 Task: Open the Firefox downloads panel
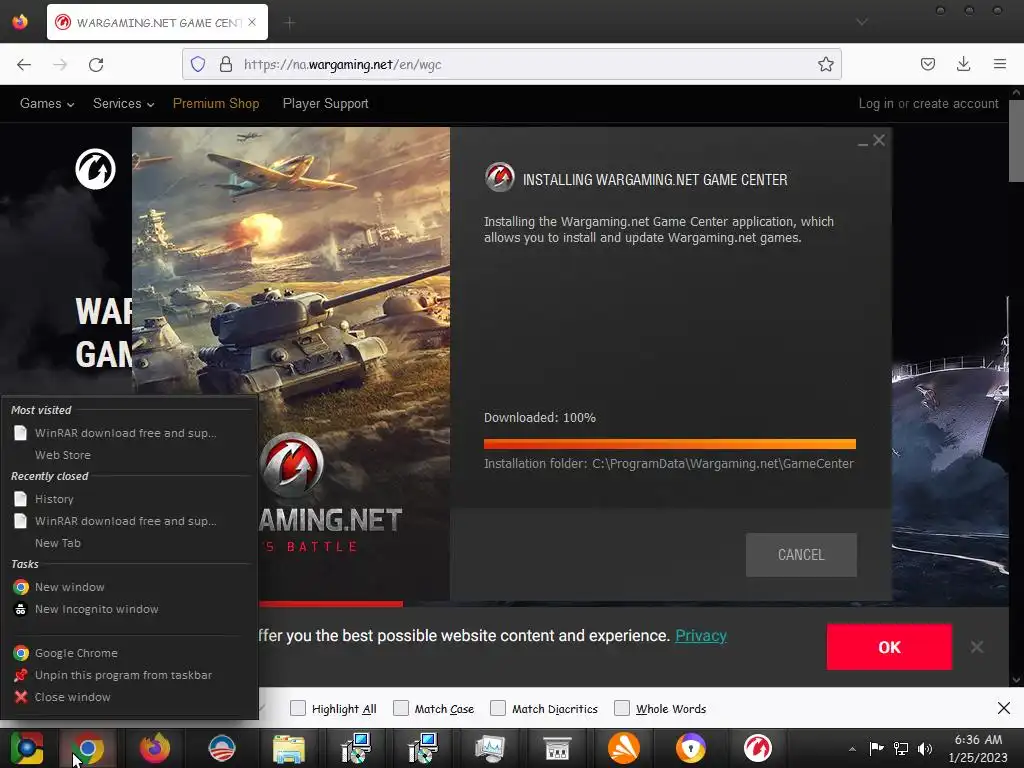click(x=963, y=64)
